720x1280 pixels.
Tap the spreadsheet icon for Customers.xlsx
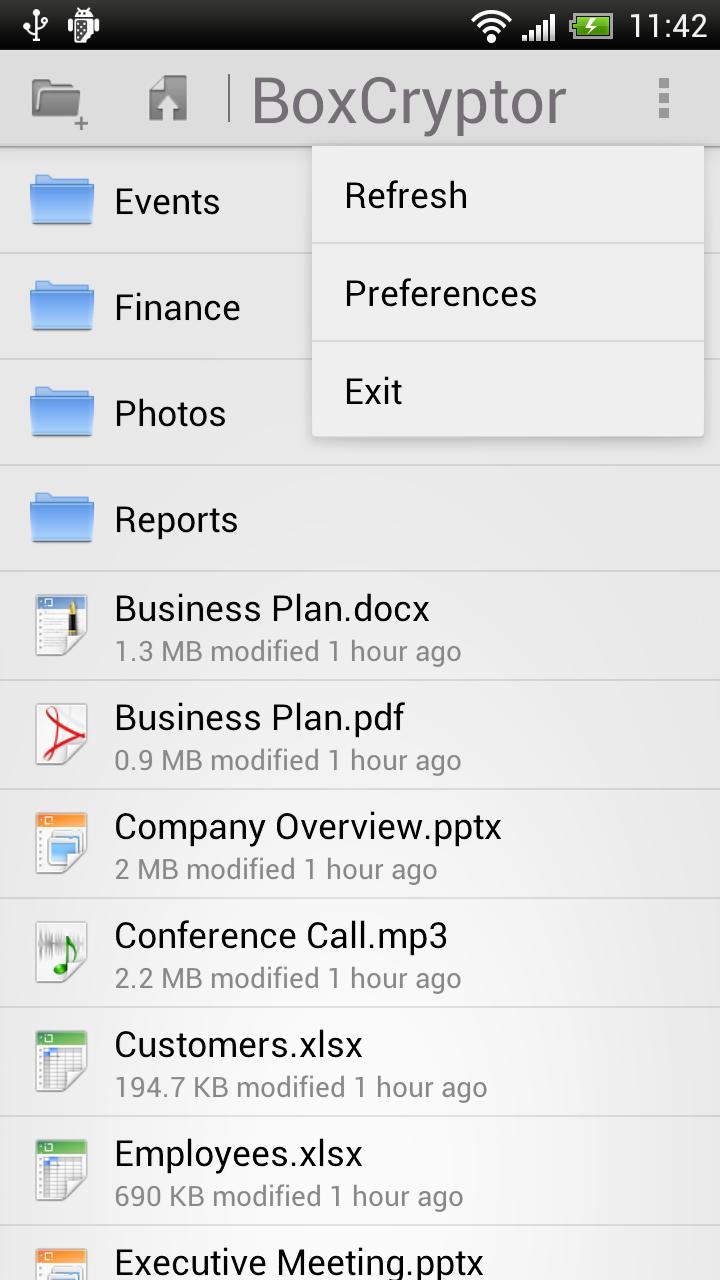click(61, 1061)
